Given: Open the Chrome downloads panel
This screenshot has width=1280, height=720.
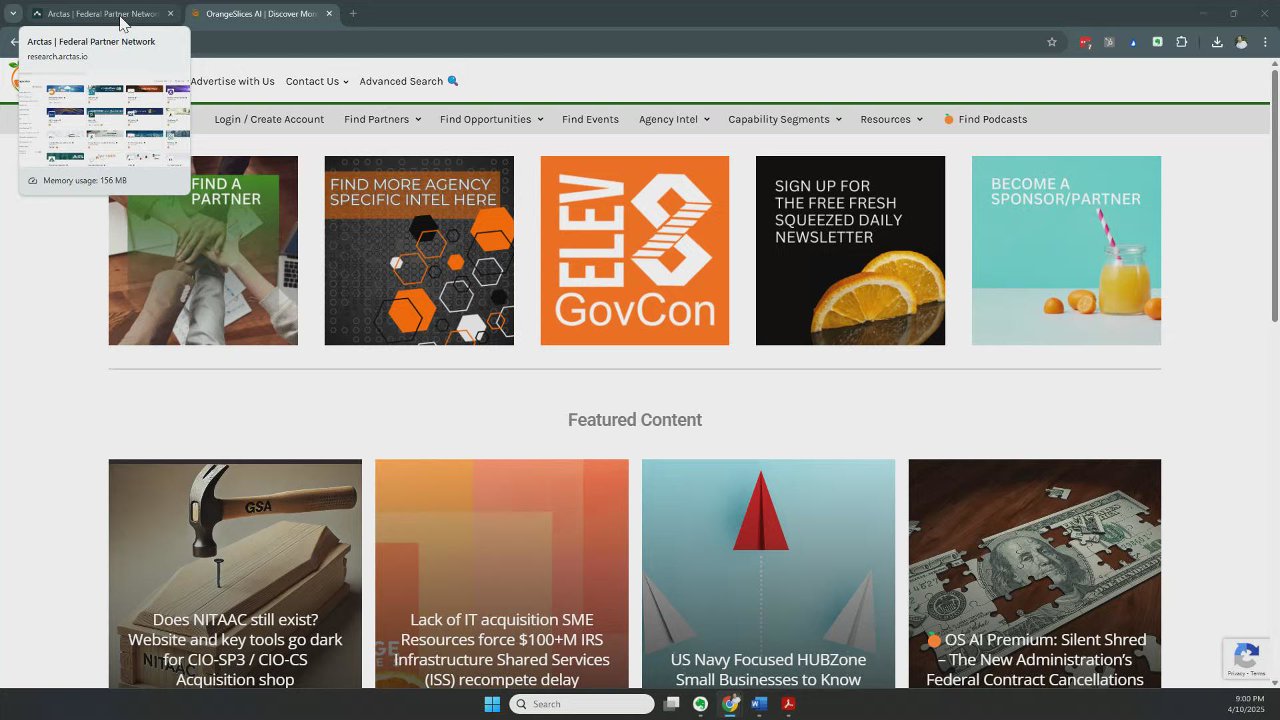Looking at the screenshot, I should [1217, 42].
